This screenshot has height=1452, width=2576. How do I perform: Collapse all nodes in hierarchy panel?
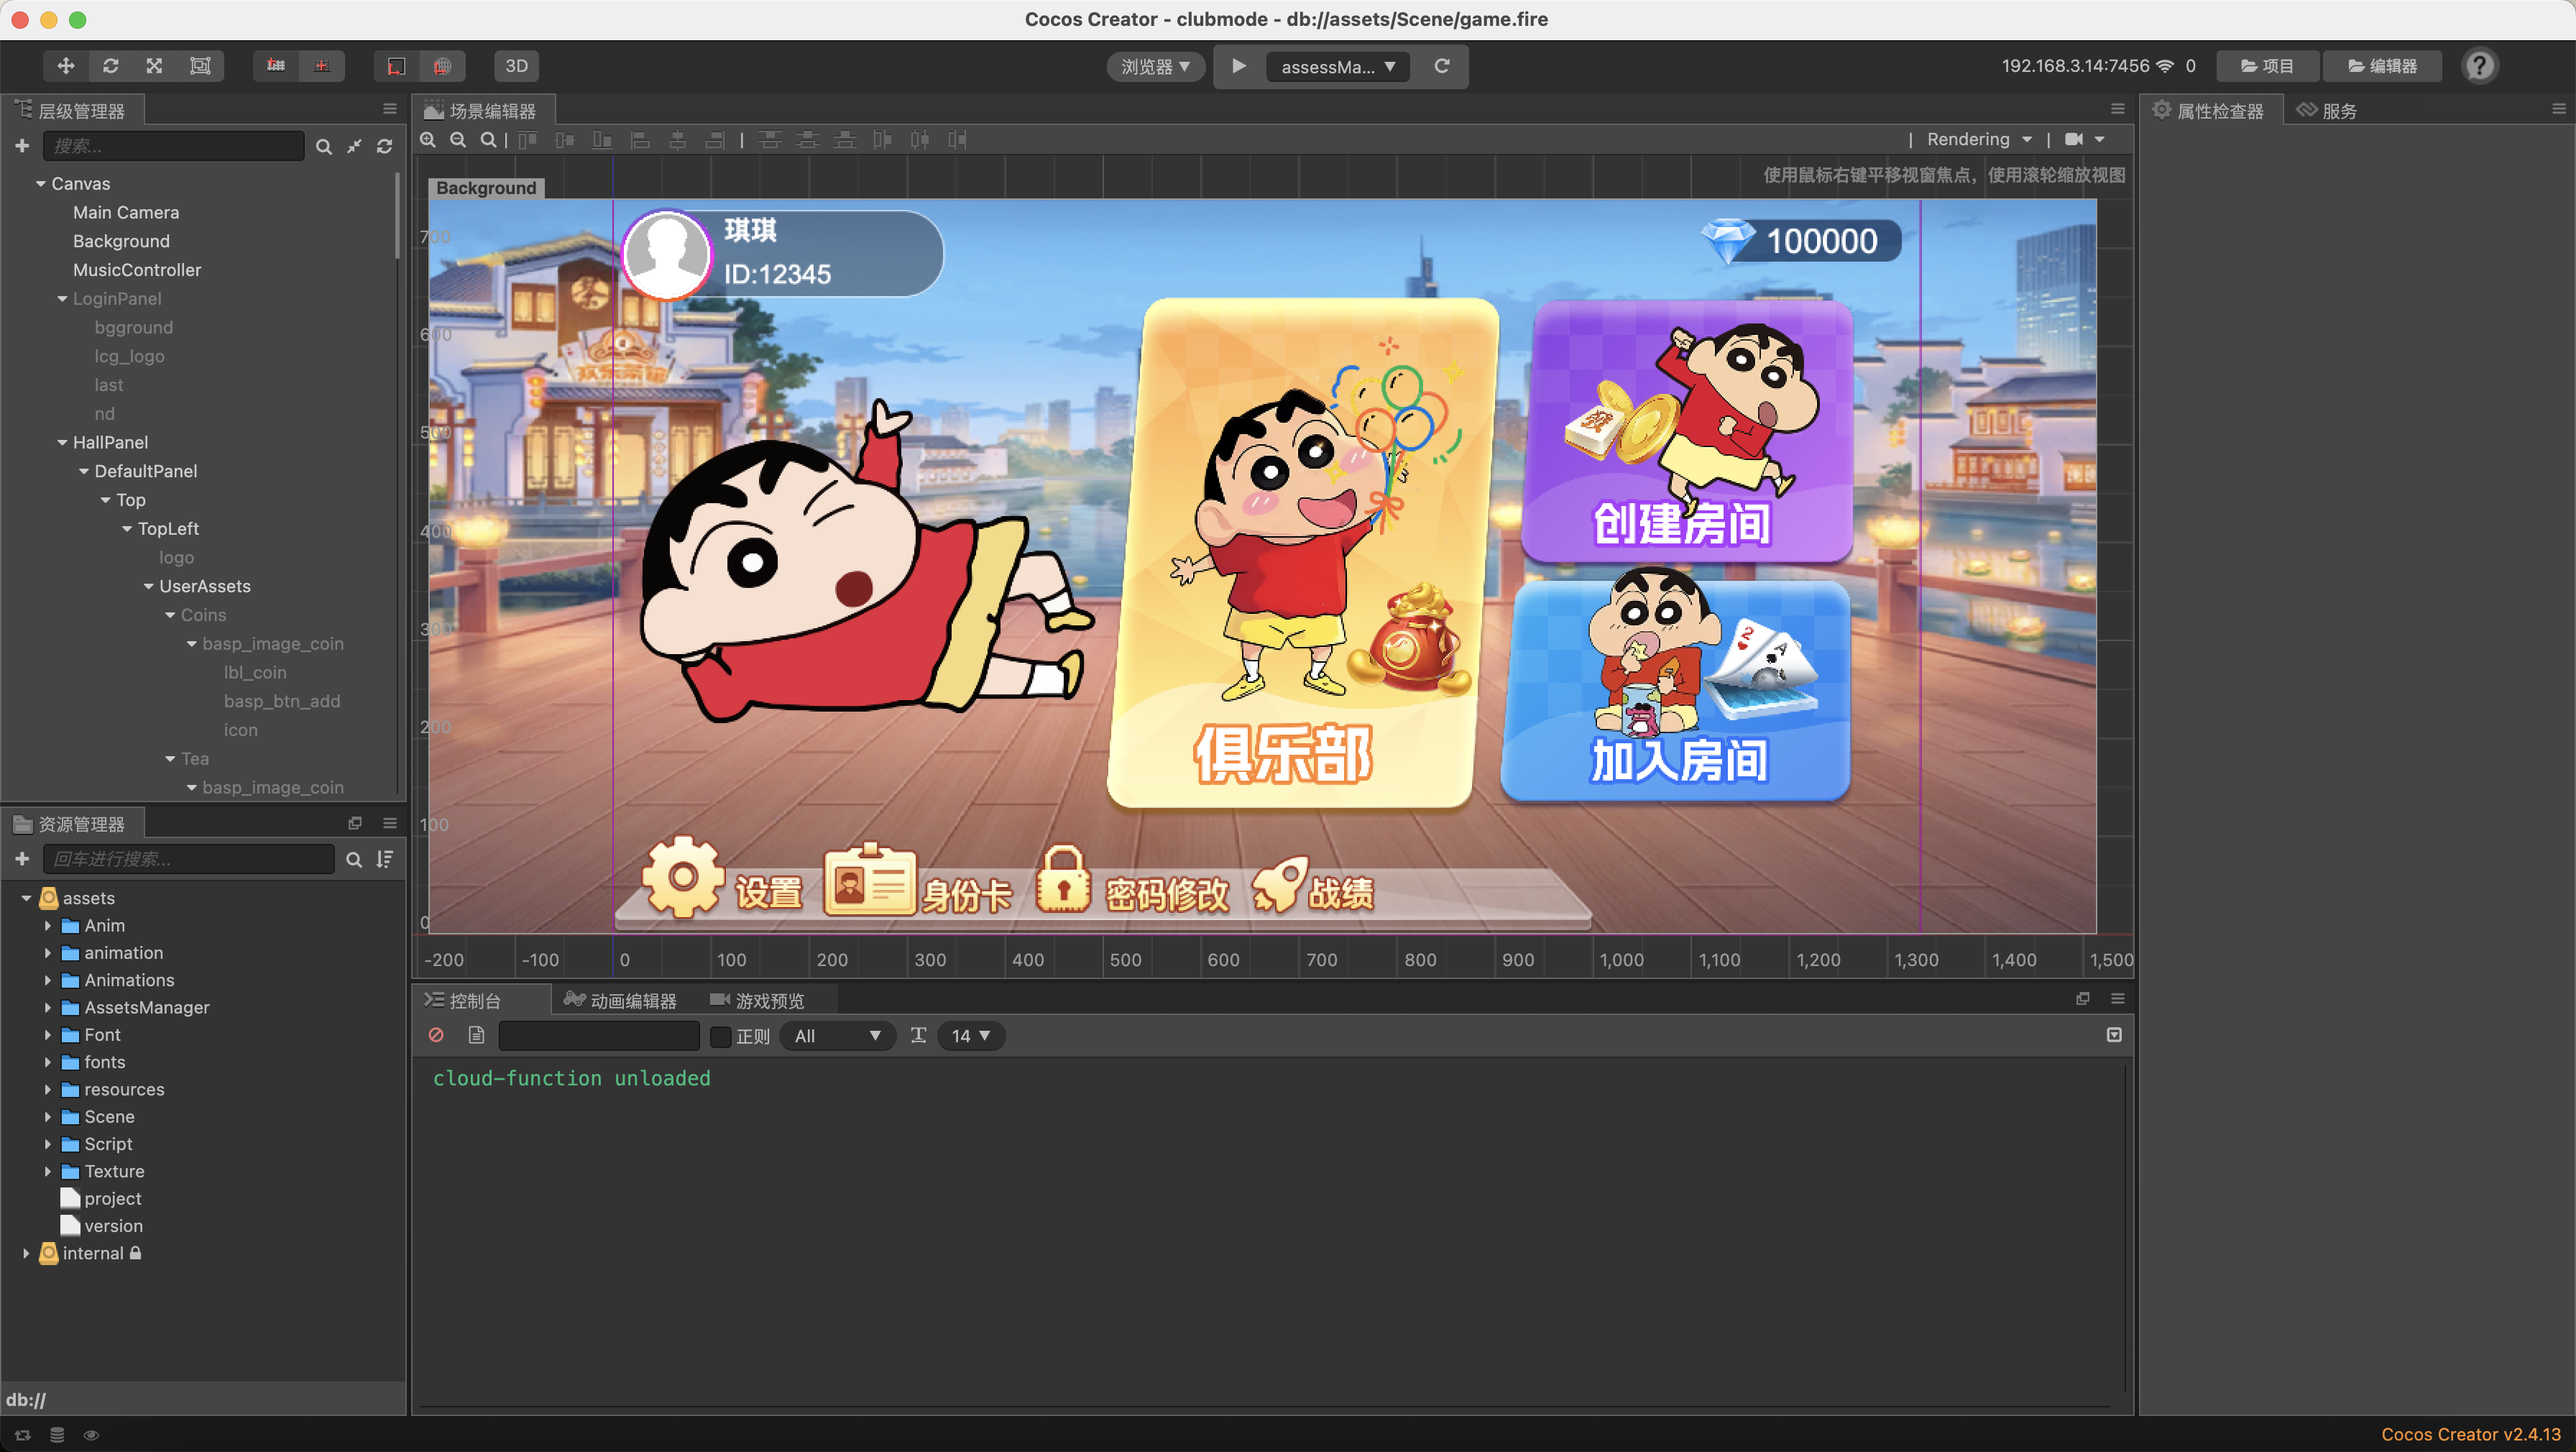354,147
